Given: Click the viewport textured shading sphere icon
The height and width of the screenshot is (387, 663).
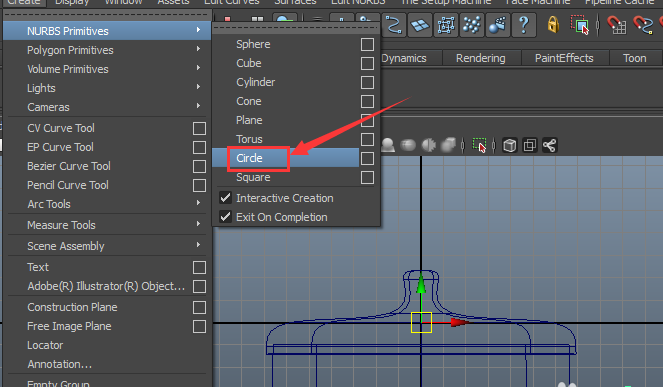Looking at the screenshot, I should [x=408, y=145].
